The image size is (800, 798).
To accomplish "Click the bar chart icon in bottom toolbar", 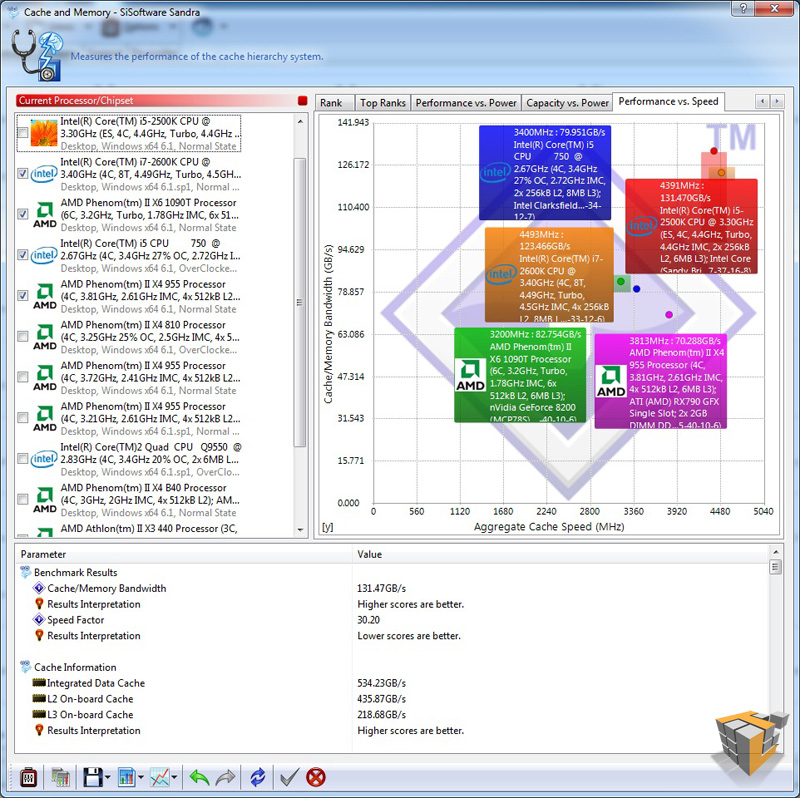I will coord(126,778).
